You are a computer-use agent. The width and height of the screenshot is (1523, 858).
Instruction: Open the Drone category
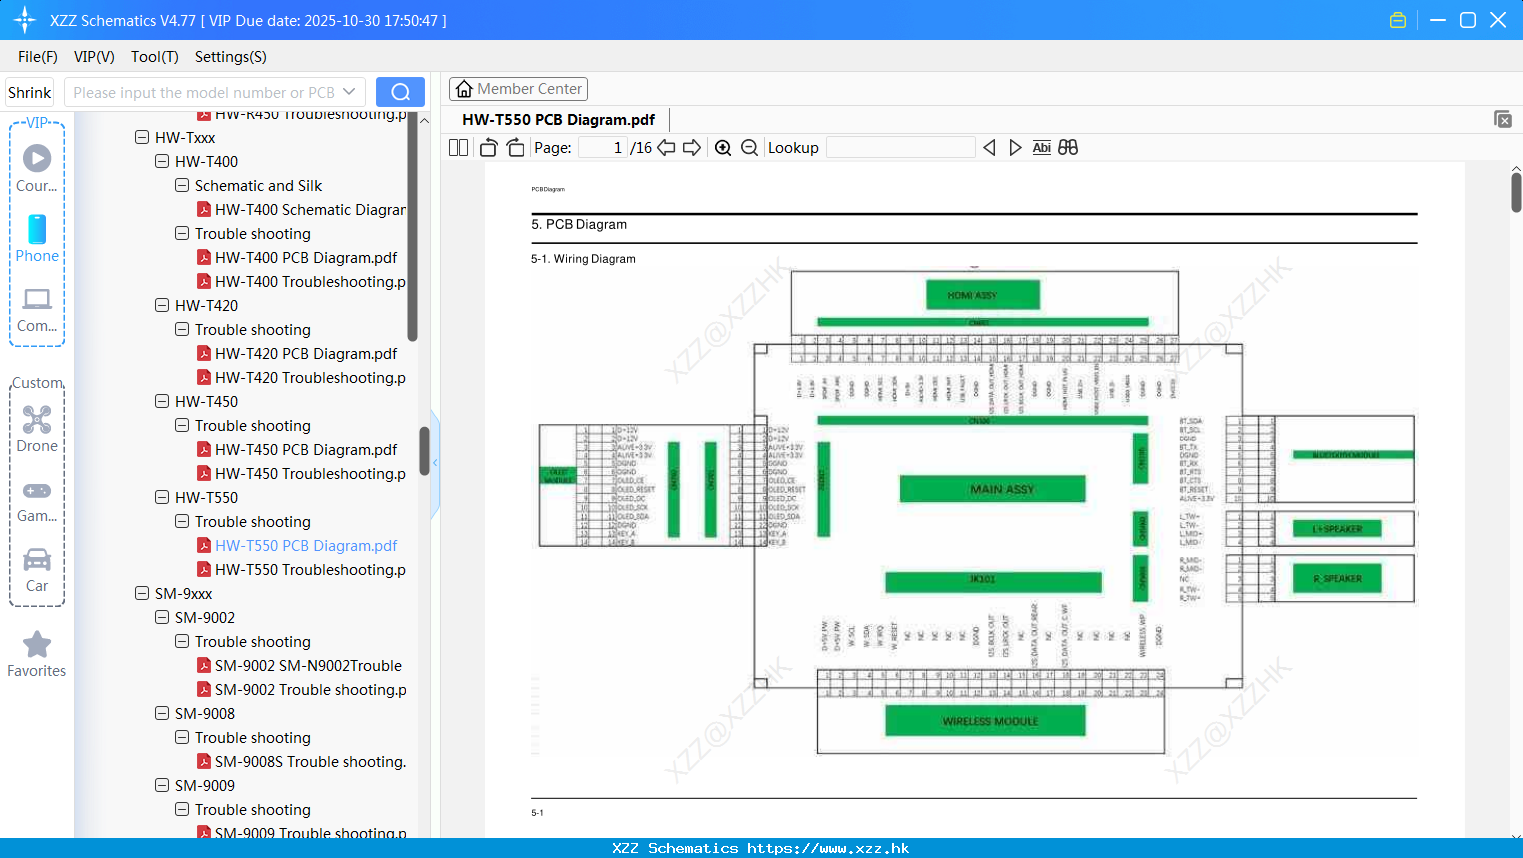click(37, 419)
